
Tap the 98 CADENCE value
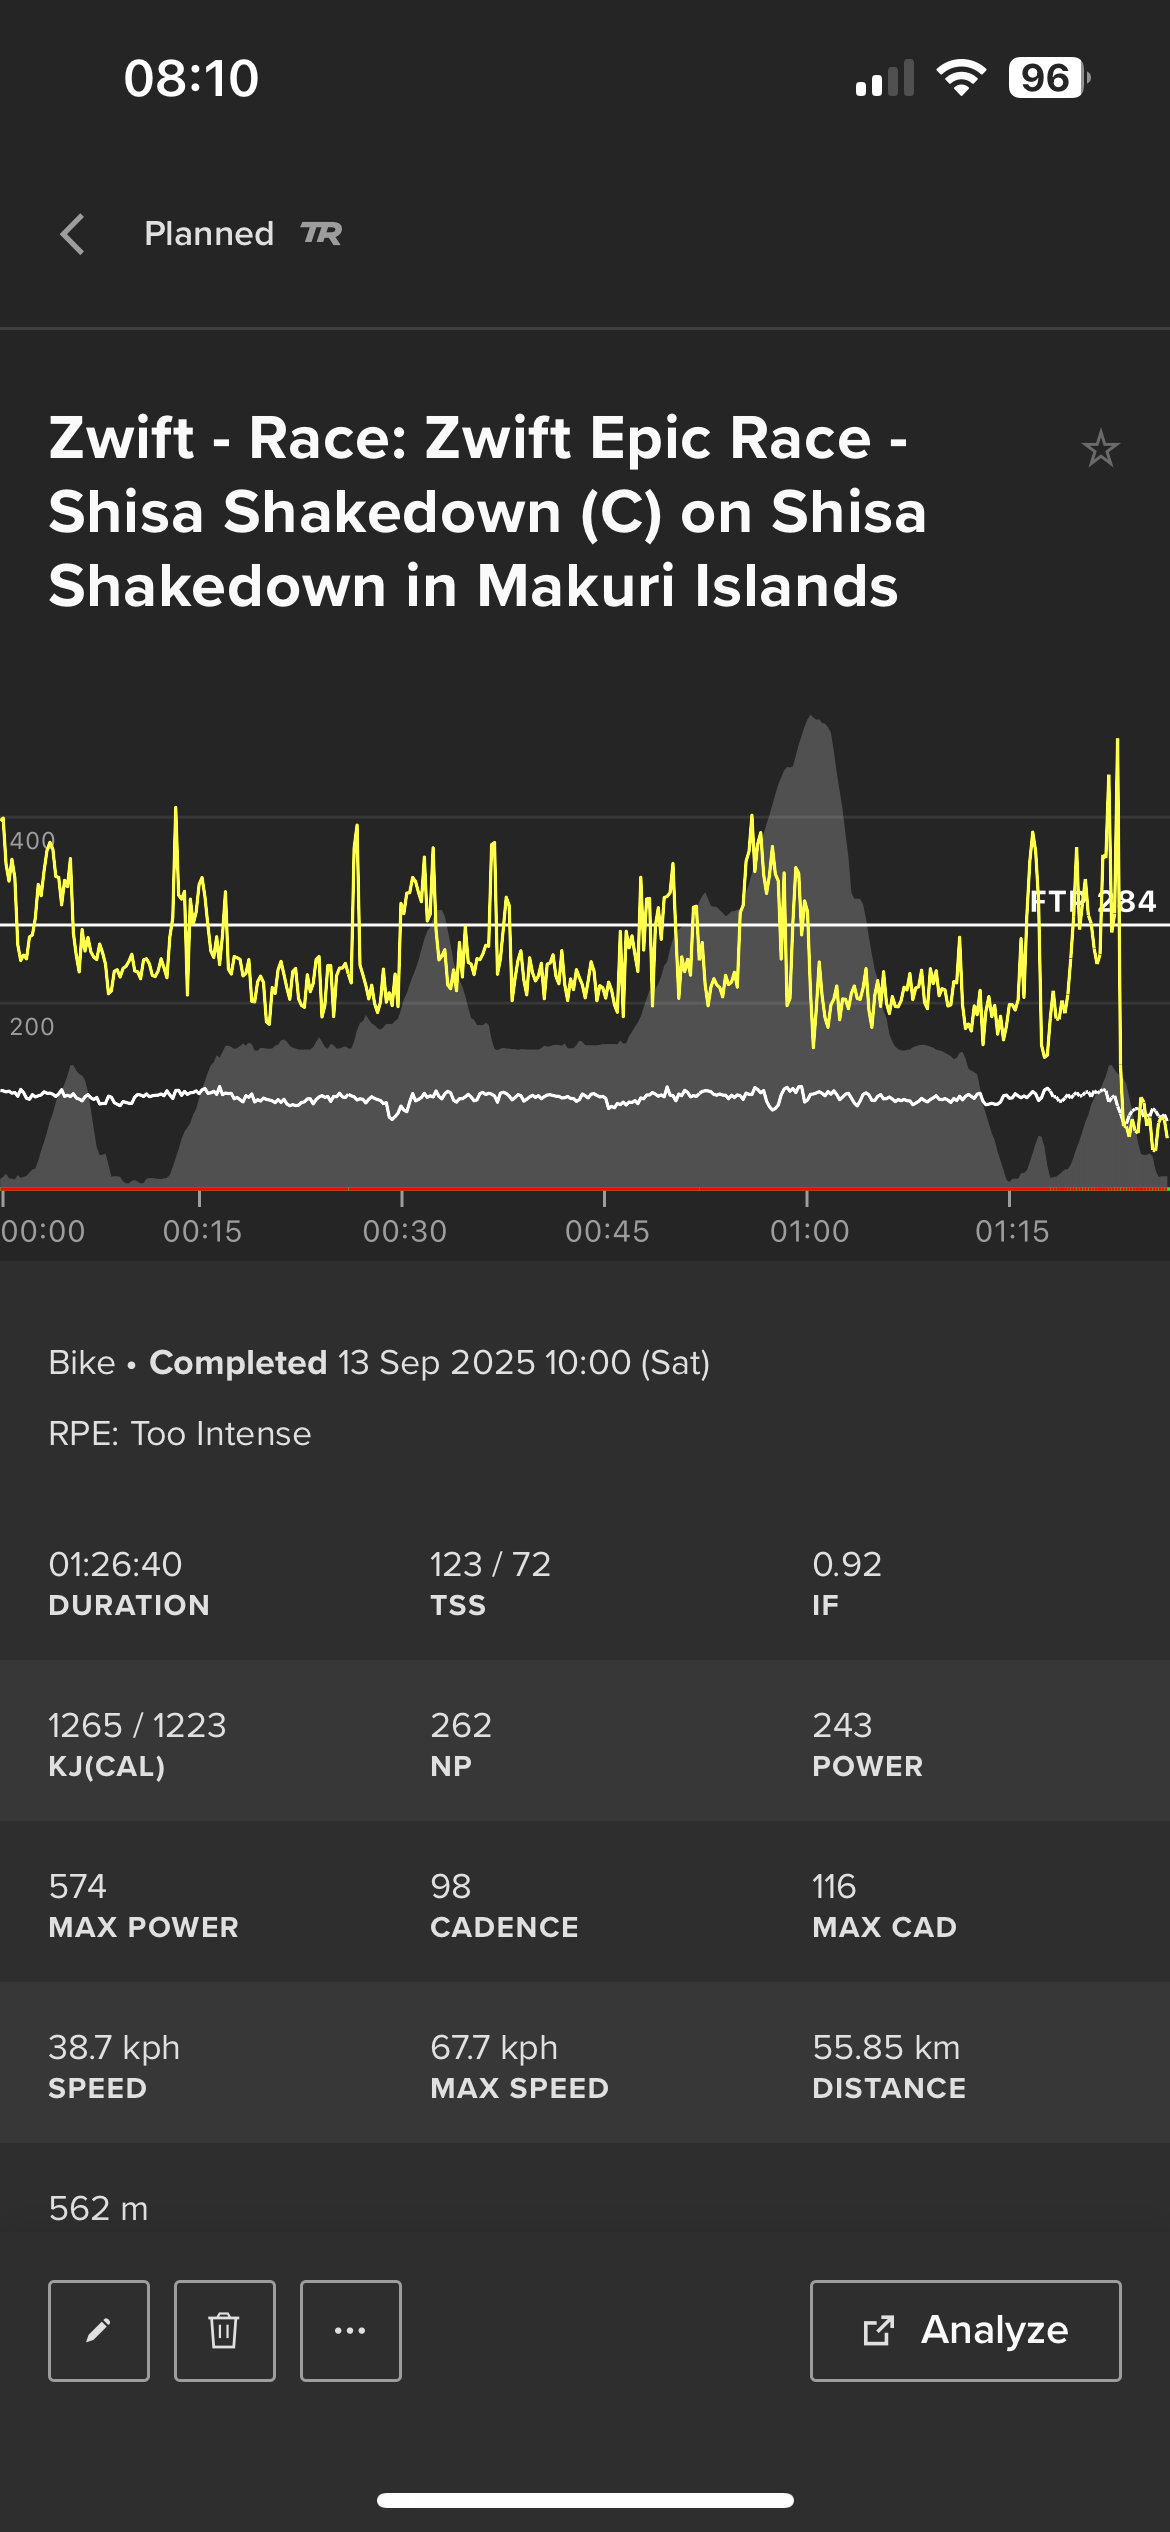pos(450,1886)
